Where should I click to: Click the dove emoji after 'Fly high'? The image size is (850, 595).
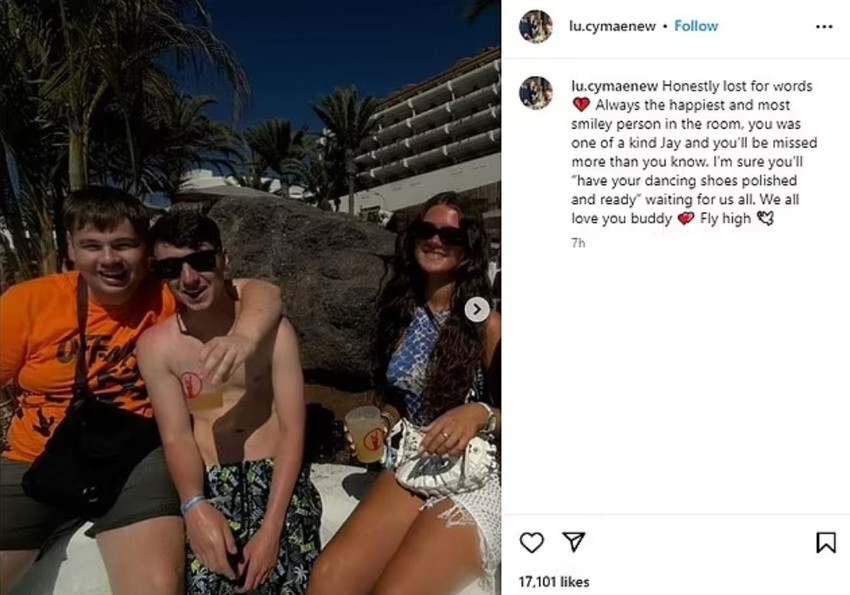pyautogui.click(x=765, y=218)
